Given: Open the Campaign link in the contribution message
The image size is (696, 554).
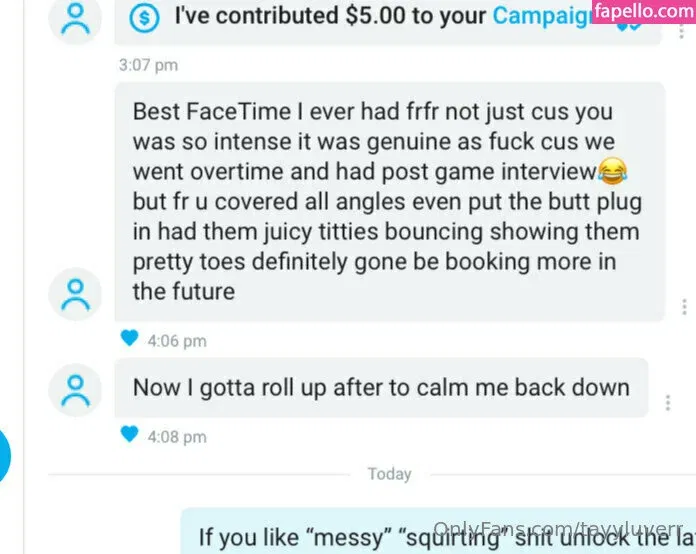Looking at the screenshot, I should (x=542, y=16).
